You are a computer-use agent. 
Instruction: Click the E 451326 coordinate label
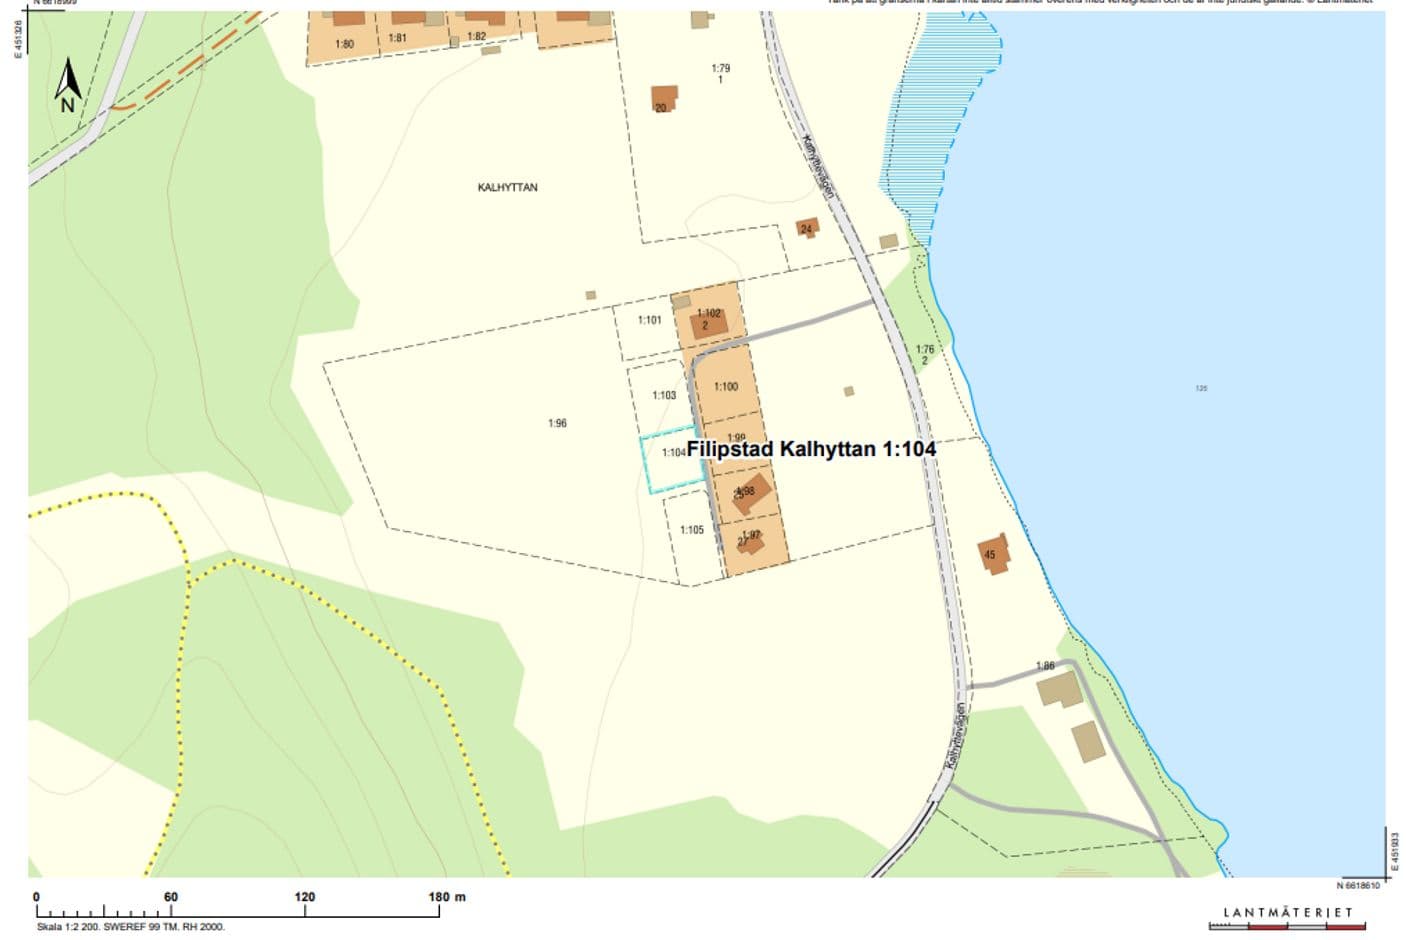pos(18,38)
